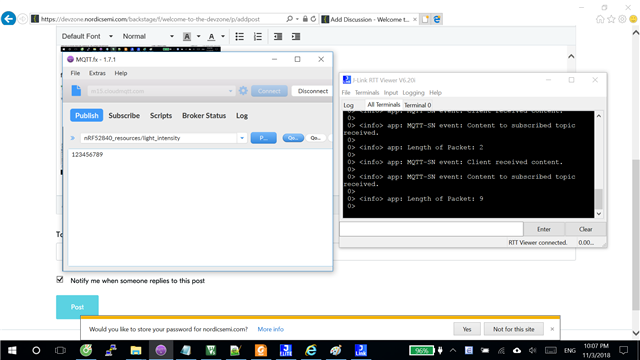
Task: Open Internet Explorer in the taskbar
Action: (311, 350)
